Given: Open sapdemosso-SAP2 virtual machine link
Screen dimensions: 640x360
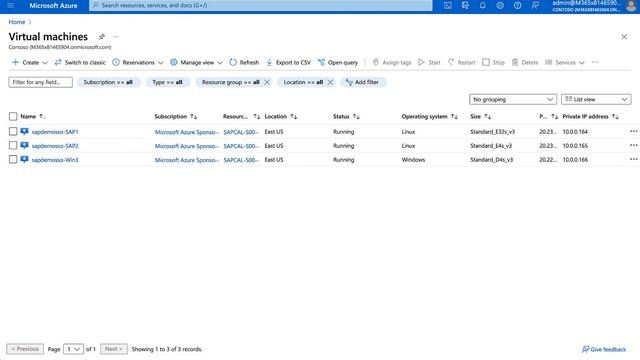Looking at the screenshot, I should (55, 146).
